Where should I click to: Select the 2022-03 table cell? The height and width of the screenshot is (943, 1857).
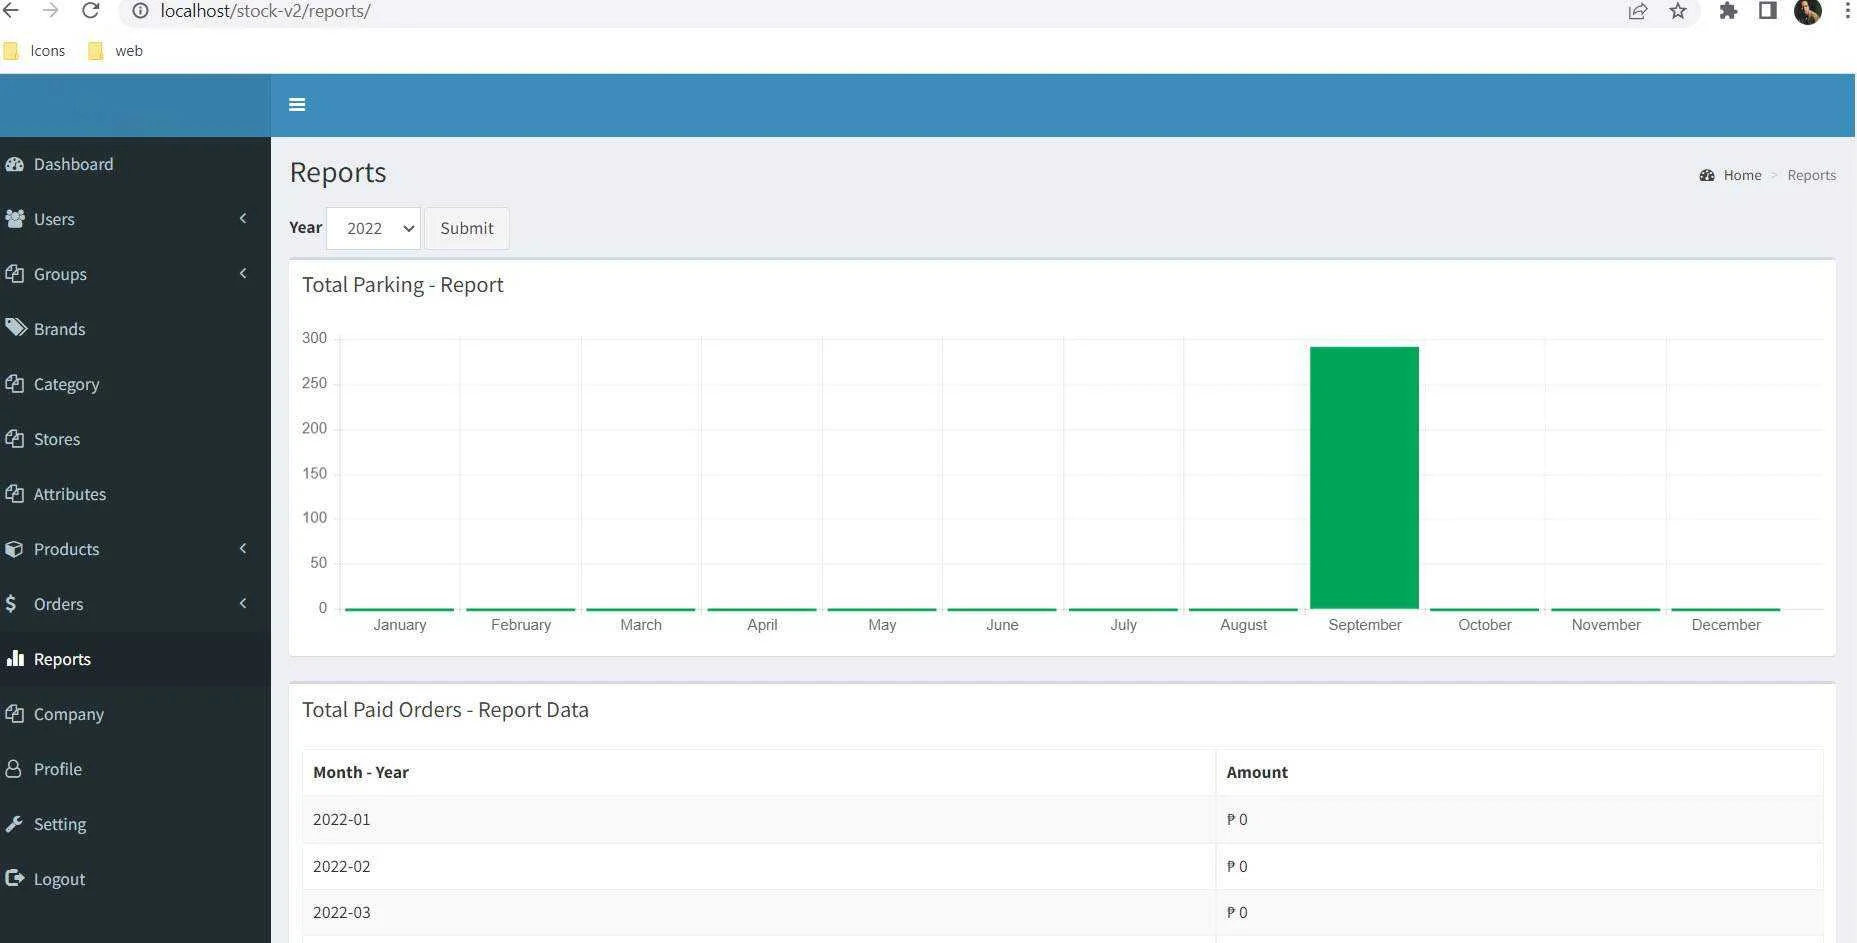(759, 912)
